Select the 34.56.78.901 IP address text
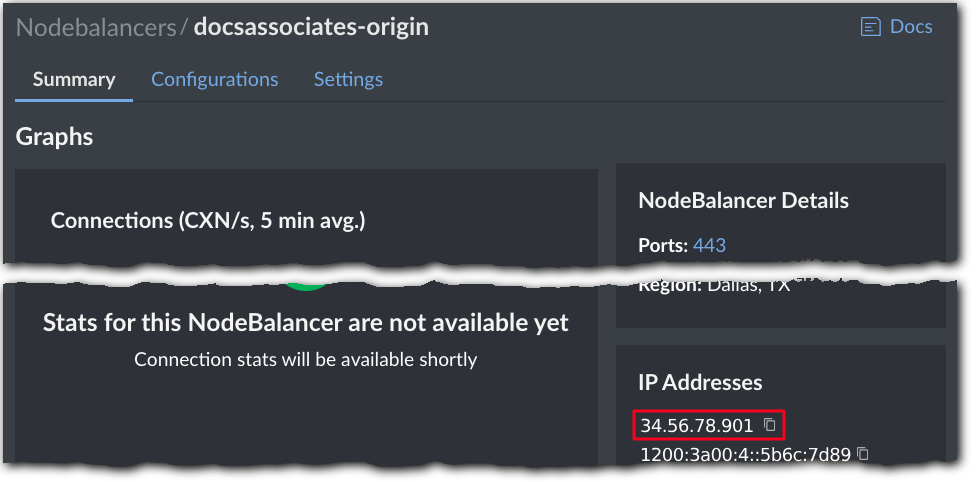This screenshot has height=482, width=976. point(697,426)
